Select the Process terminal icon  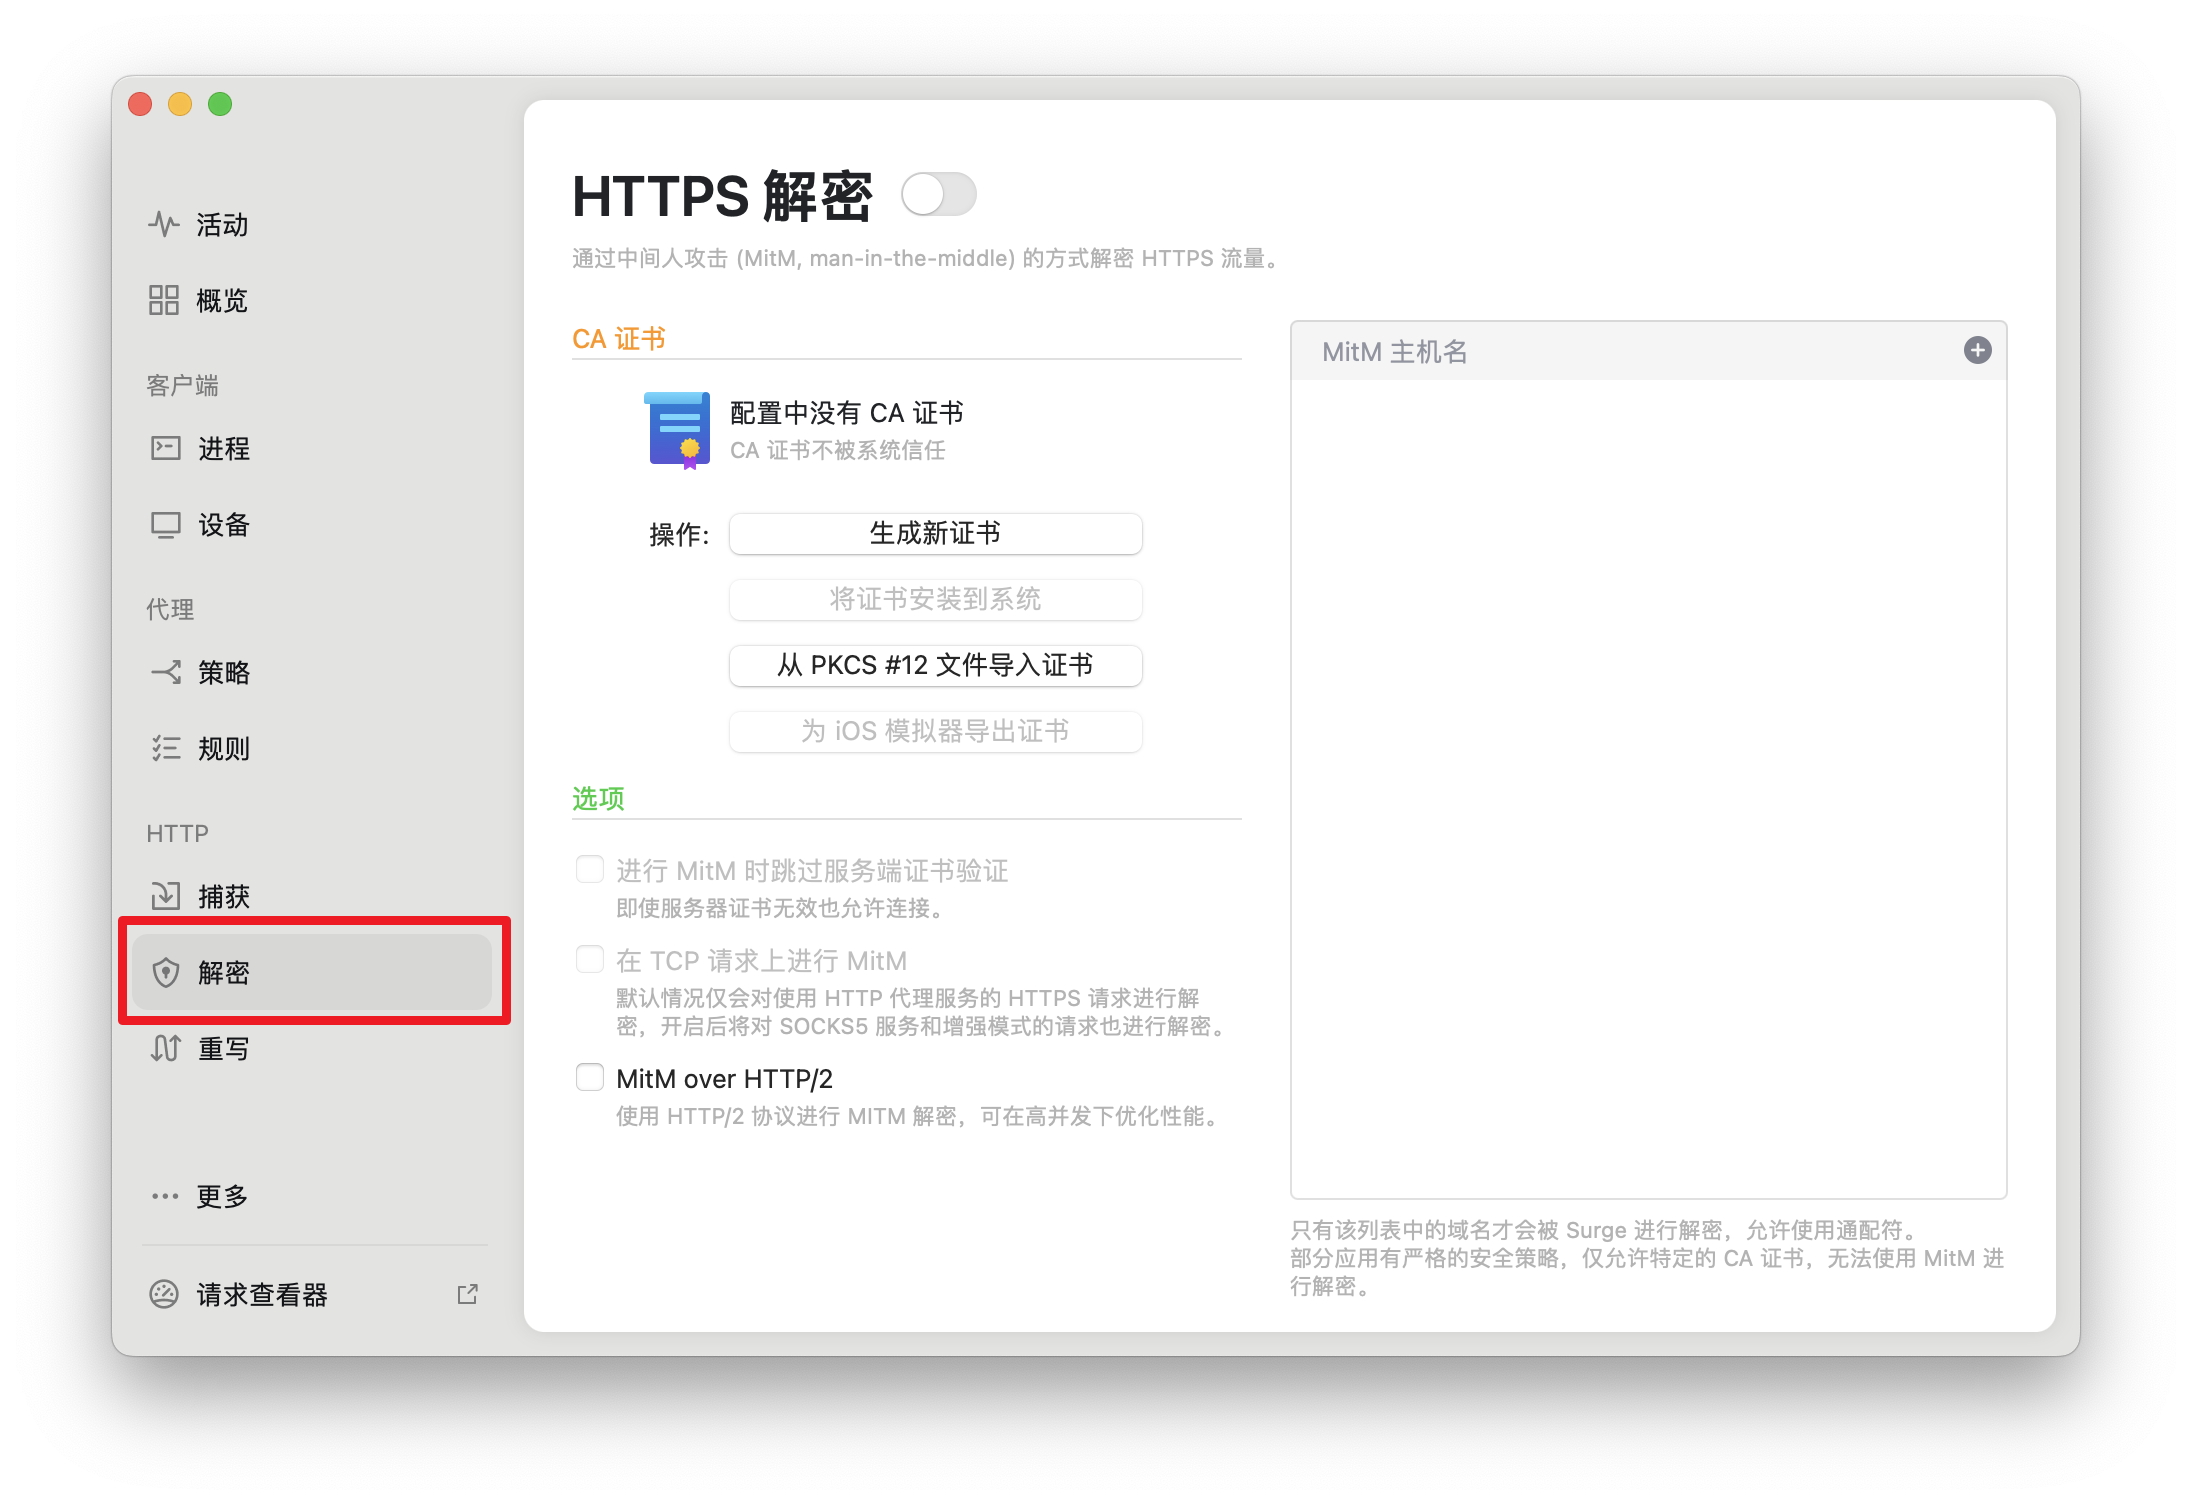pyautogui.click(x=165, y=448)
